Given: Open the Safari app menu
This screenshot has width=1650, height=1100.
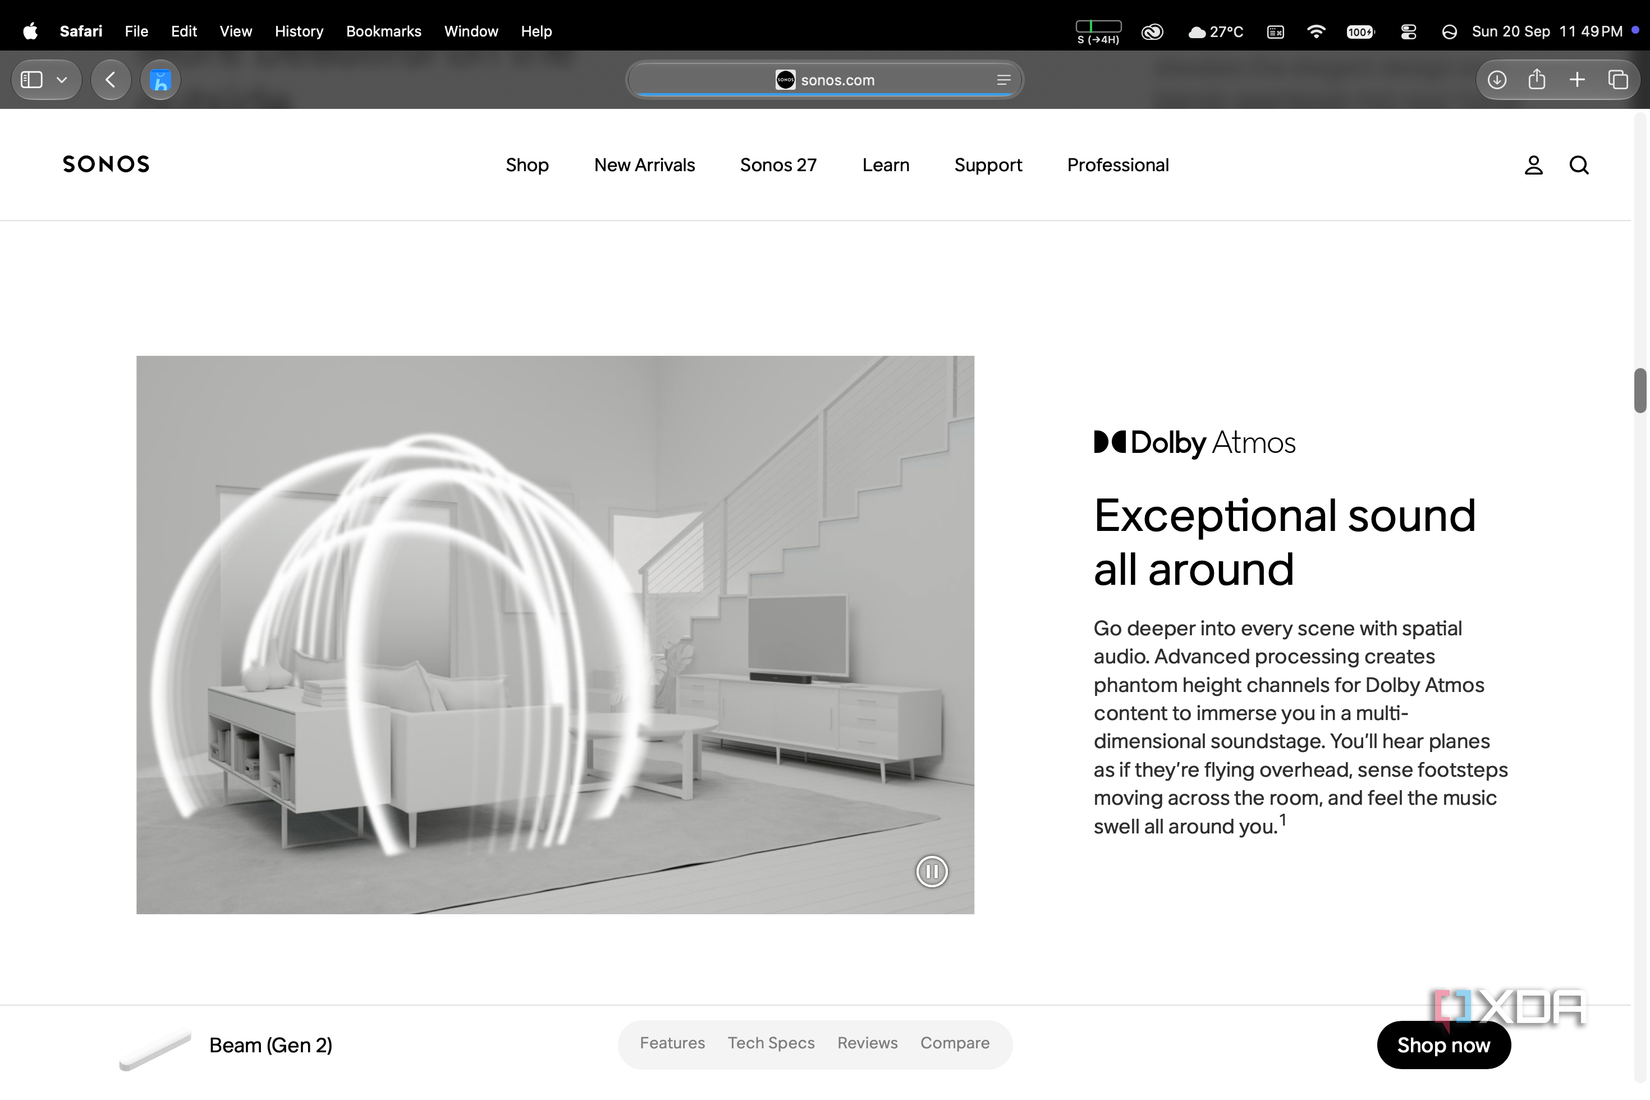Looking at the screenshot, I should coord(81,31).
